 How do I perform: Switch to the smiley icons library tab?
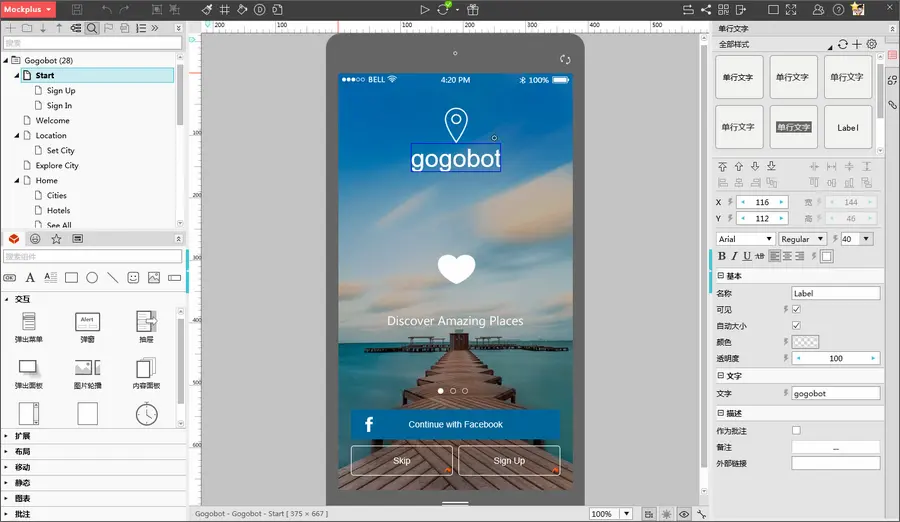(35, 239)
